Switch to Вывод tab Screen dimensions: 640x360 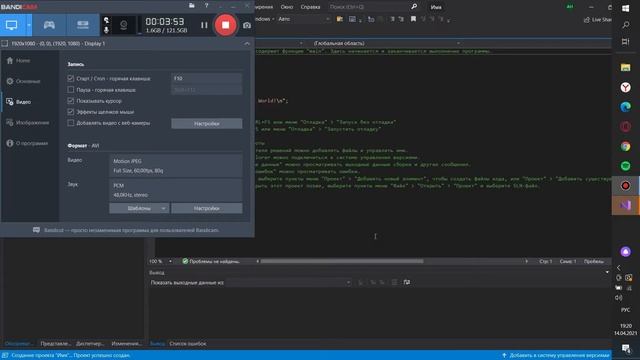coord(158,344)
